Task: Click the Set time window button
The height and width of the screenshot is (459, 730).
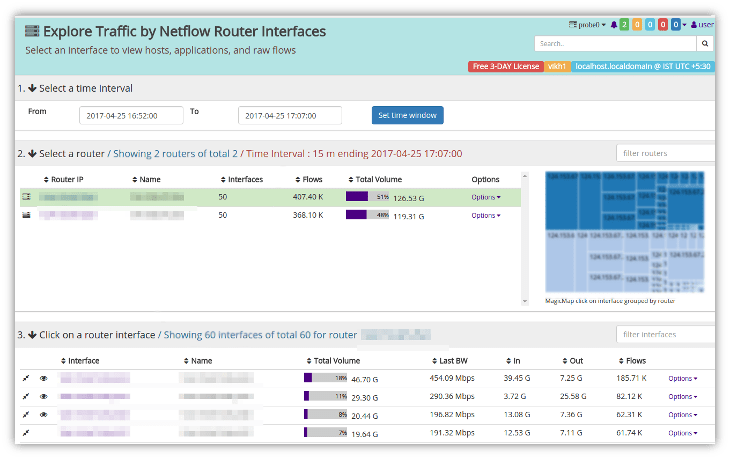Action: [x=407, y=115]
